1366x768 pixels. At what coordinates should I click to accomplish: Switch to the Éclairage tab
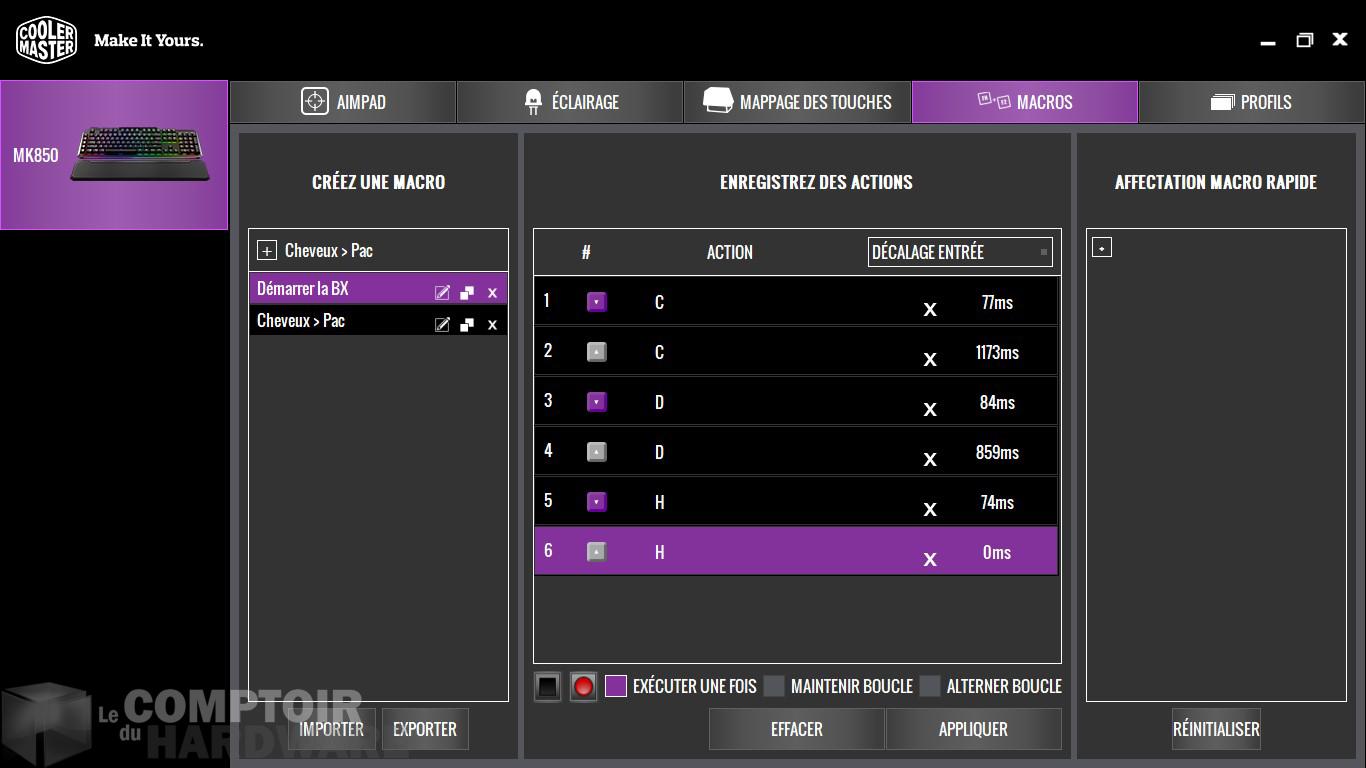pos(570,101)
